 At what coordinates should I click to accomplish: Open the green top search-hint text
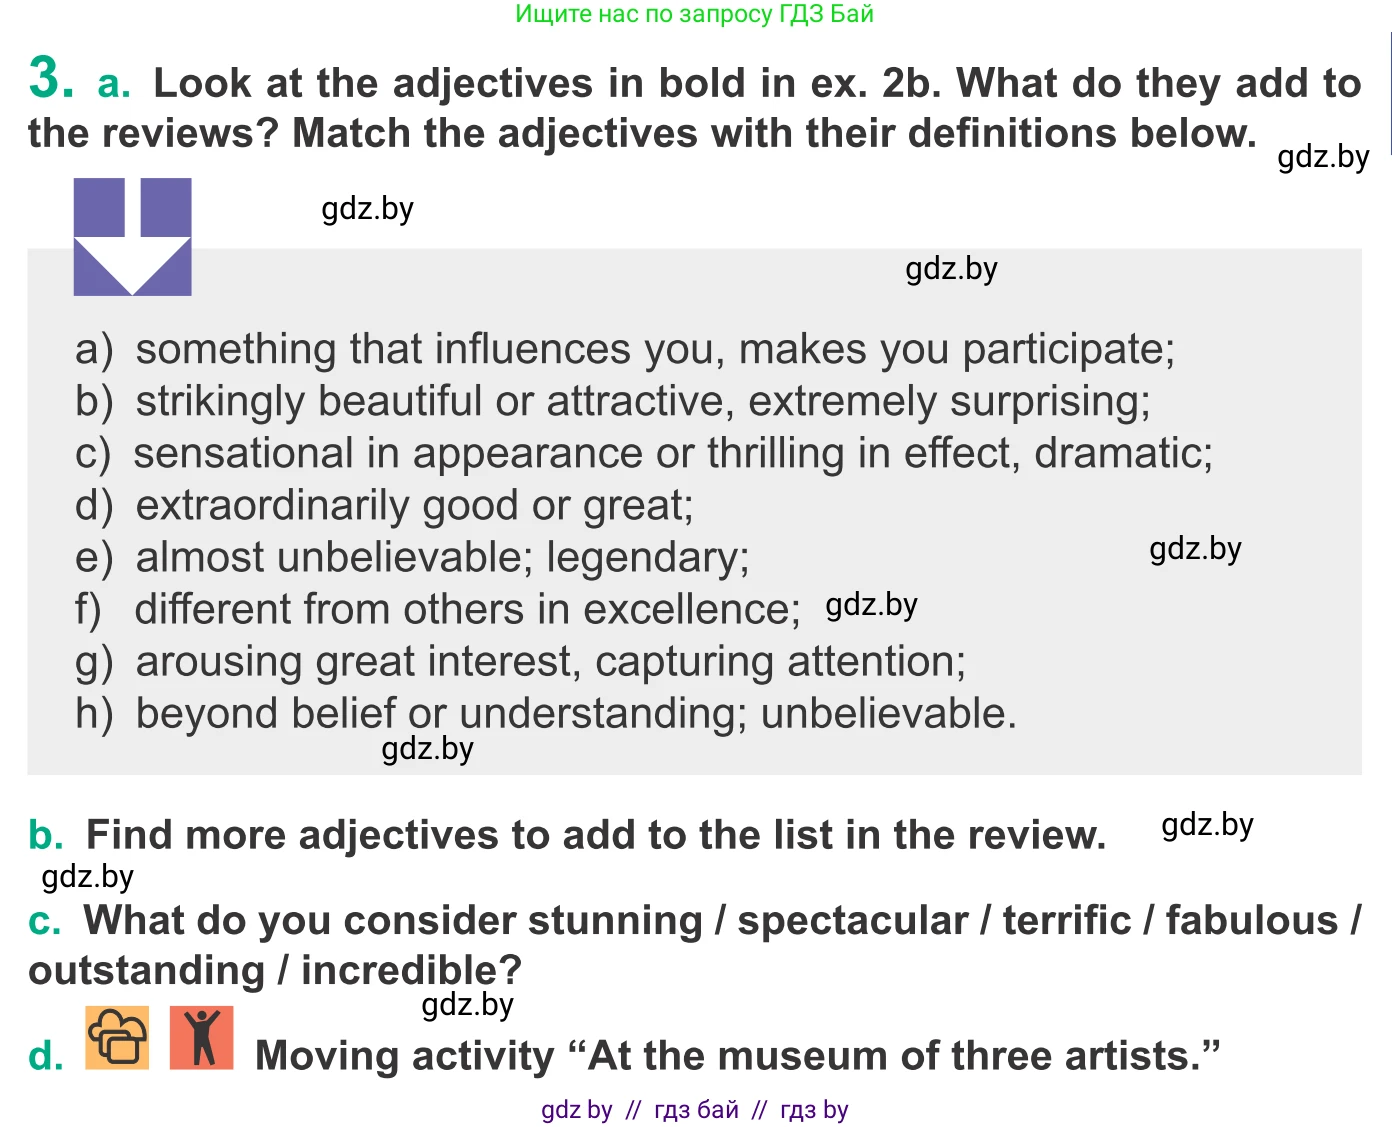point(694,14)
